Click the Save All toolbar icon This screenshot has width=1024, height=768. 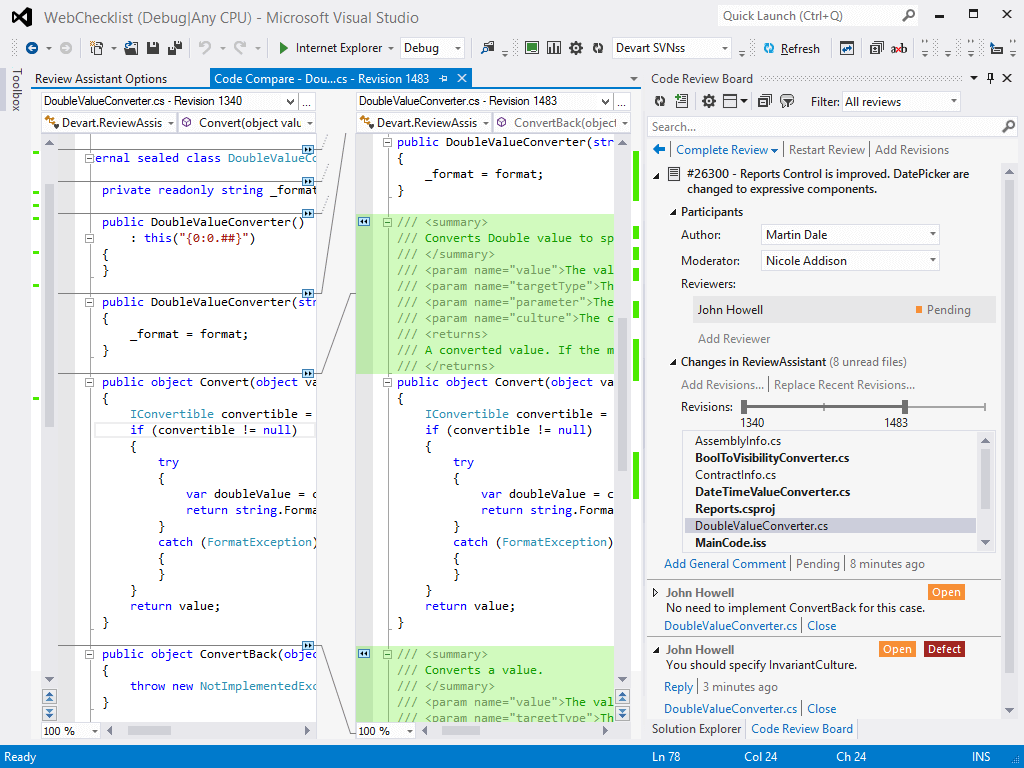coord(175,48)
